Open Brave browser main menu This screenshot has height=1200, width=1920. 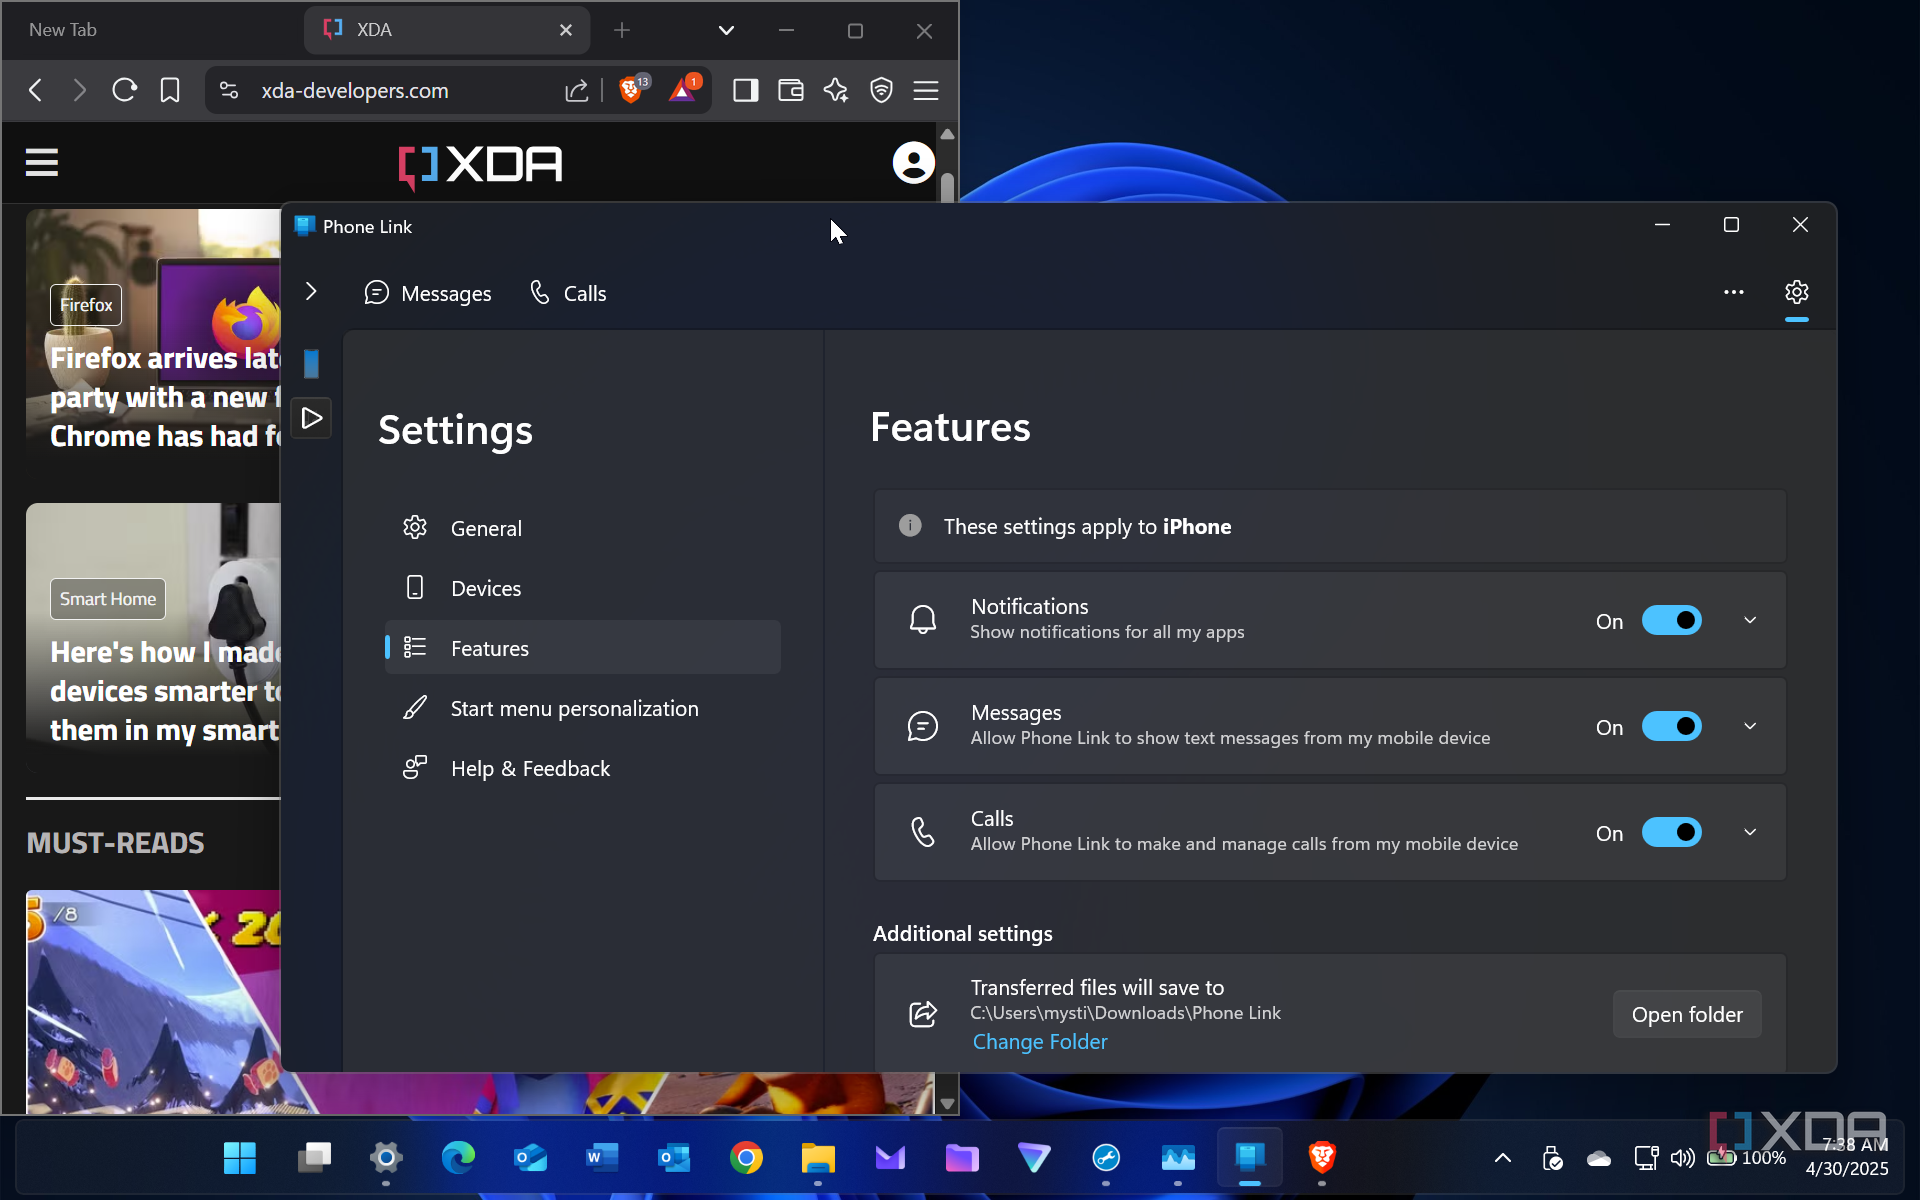[x=926, y=91]
